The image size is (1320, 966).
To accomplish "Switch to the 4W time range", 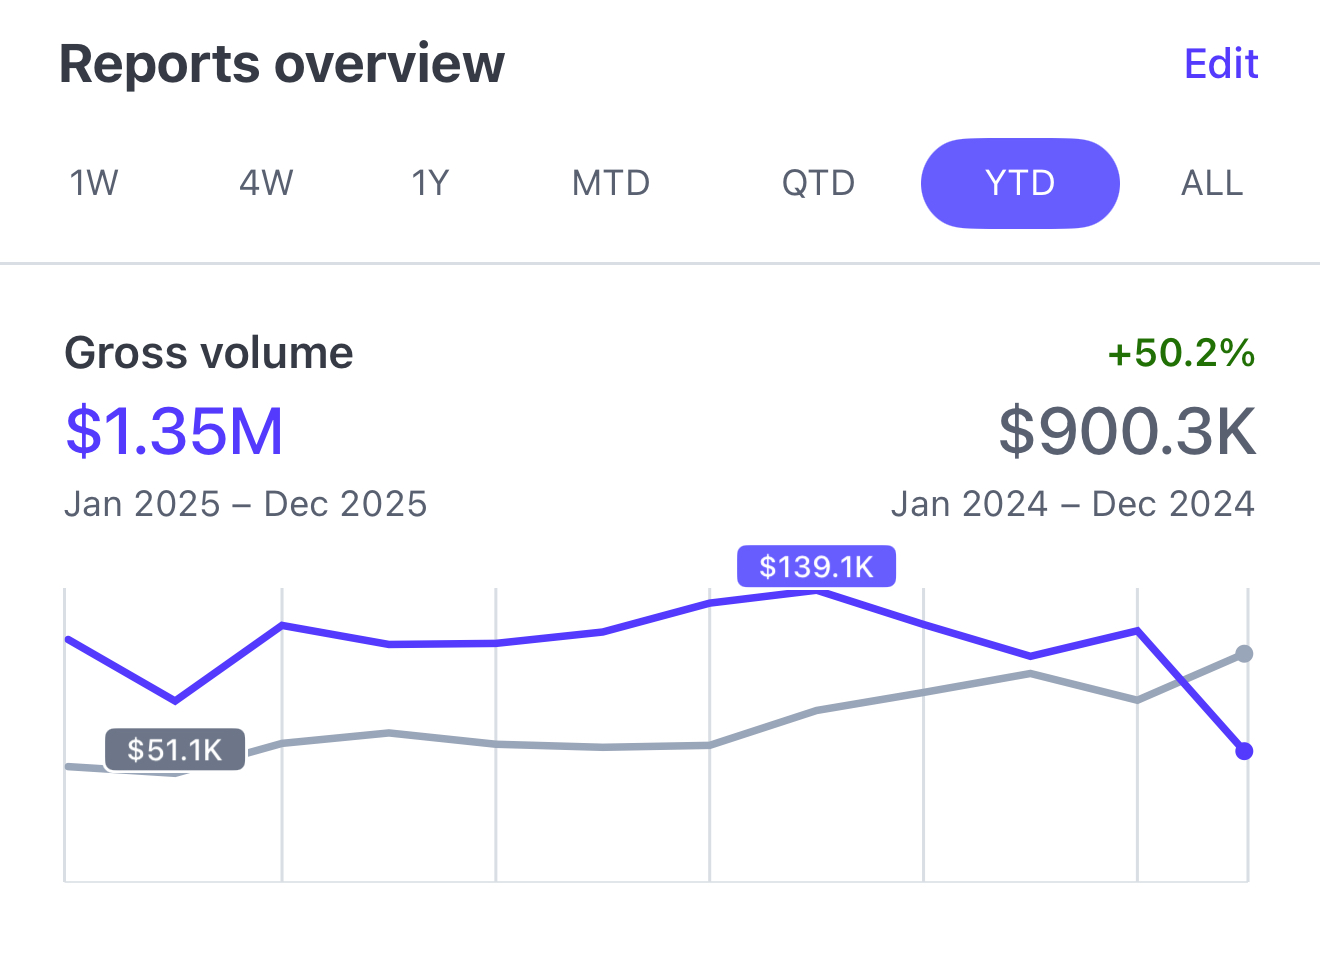I will [x=266, y=183].
